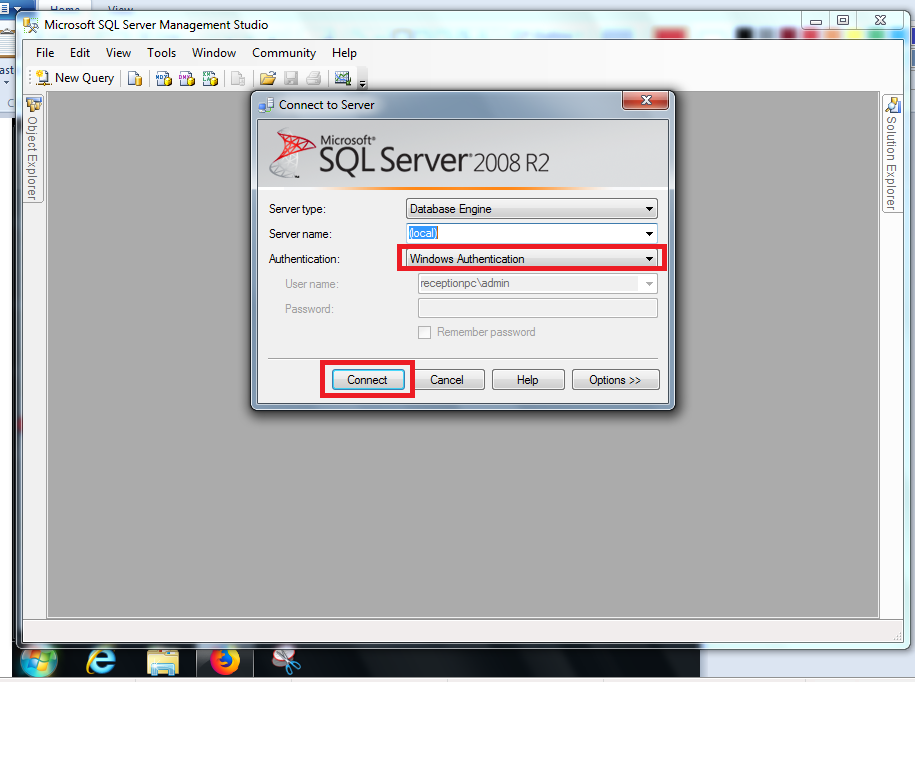The height and width of the screenshot is (768, 915).
Task: Click the Print toolbar icon
Action: point(312,78)
